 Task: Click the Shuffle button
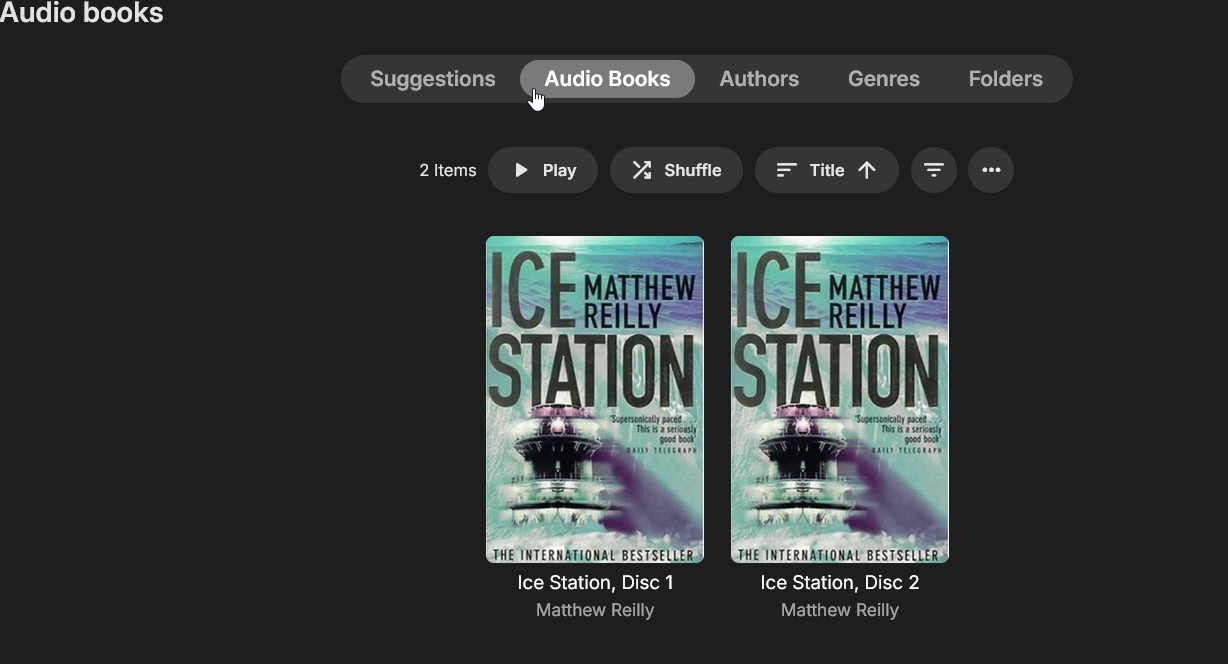click(676, 170)
